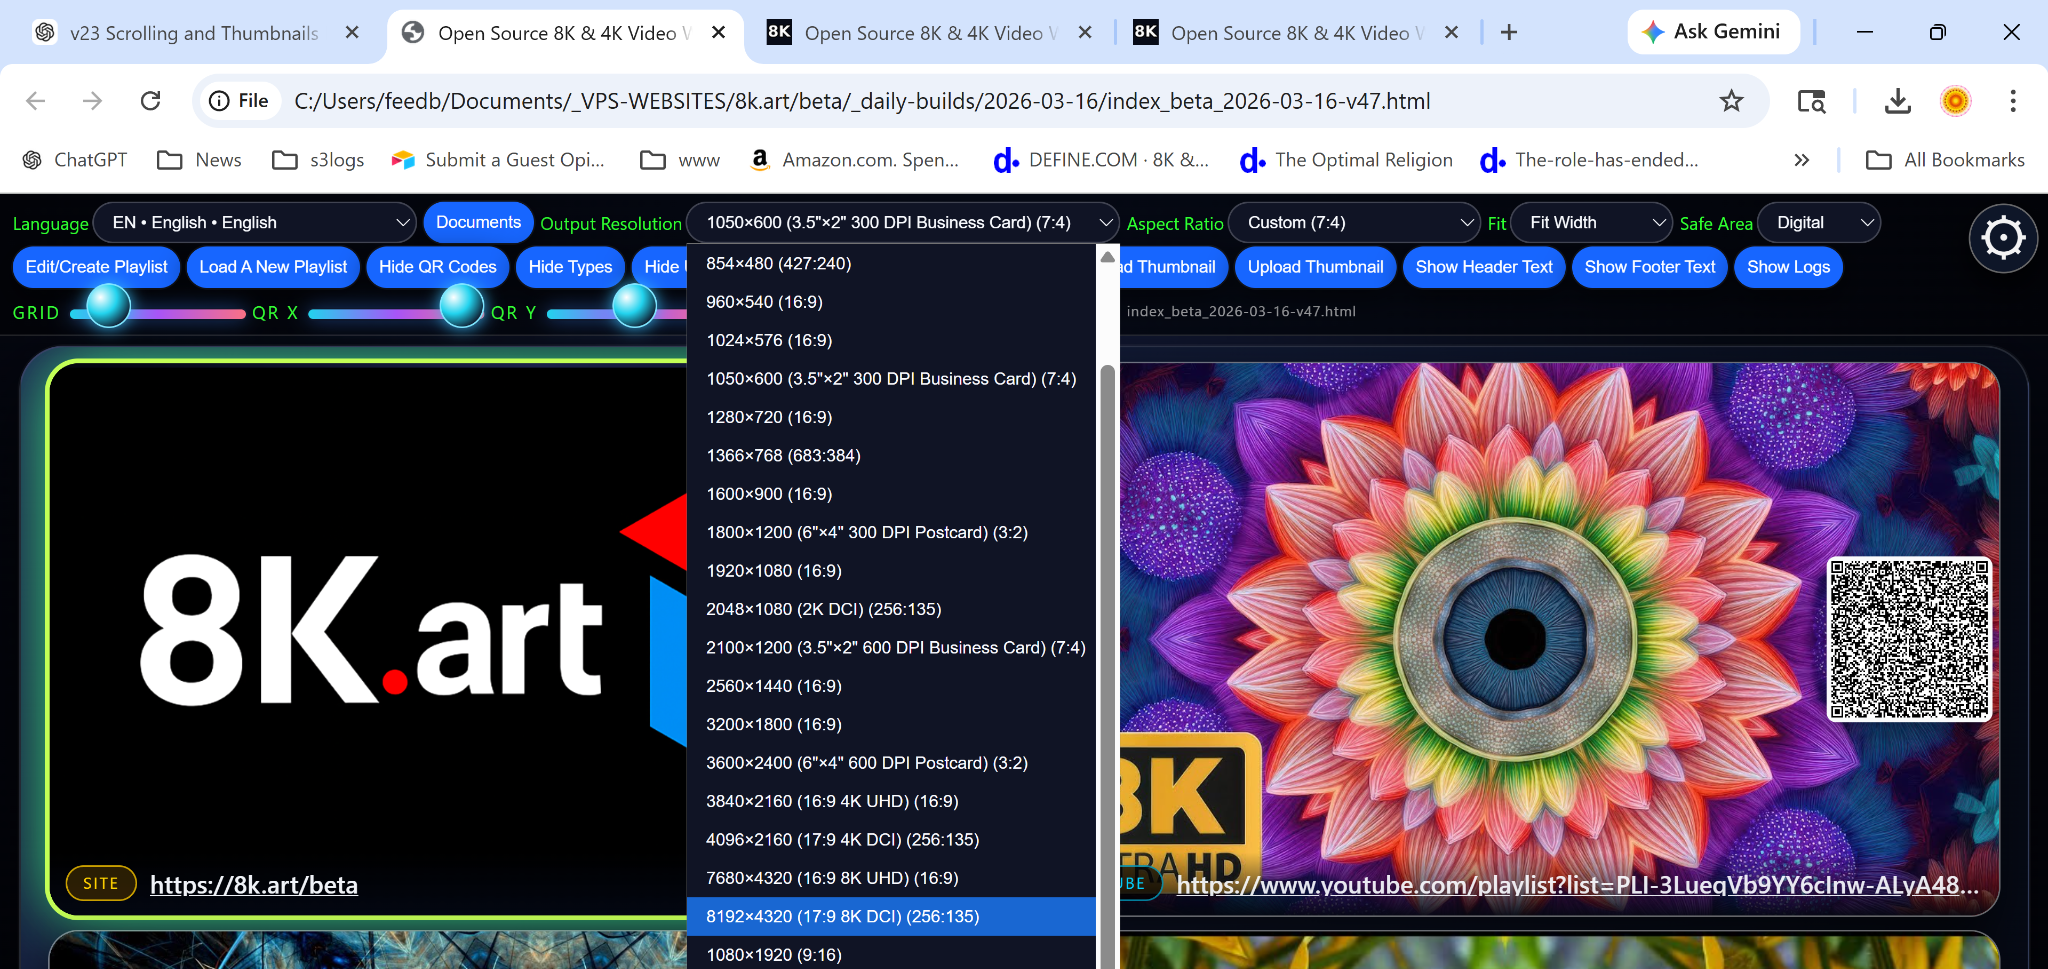The image size is (2048, 969).
Task: Select 854×480 (427:240) resolution
Action: click(x=891, y=264)
